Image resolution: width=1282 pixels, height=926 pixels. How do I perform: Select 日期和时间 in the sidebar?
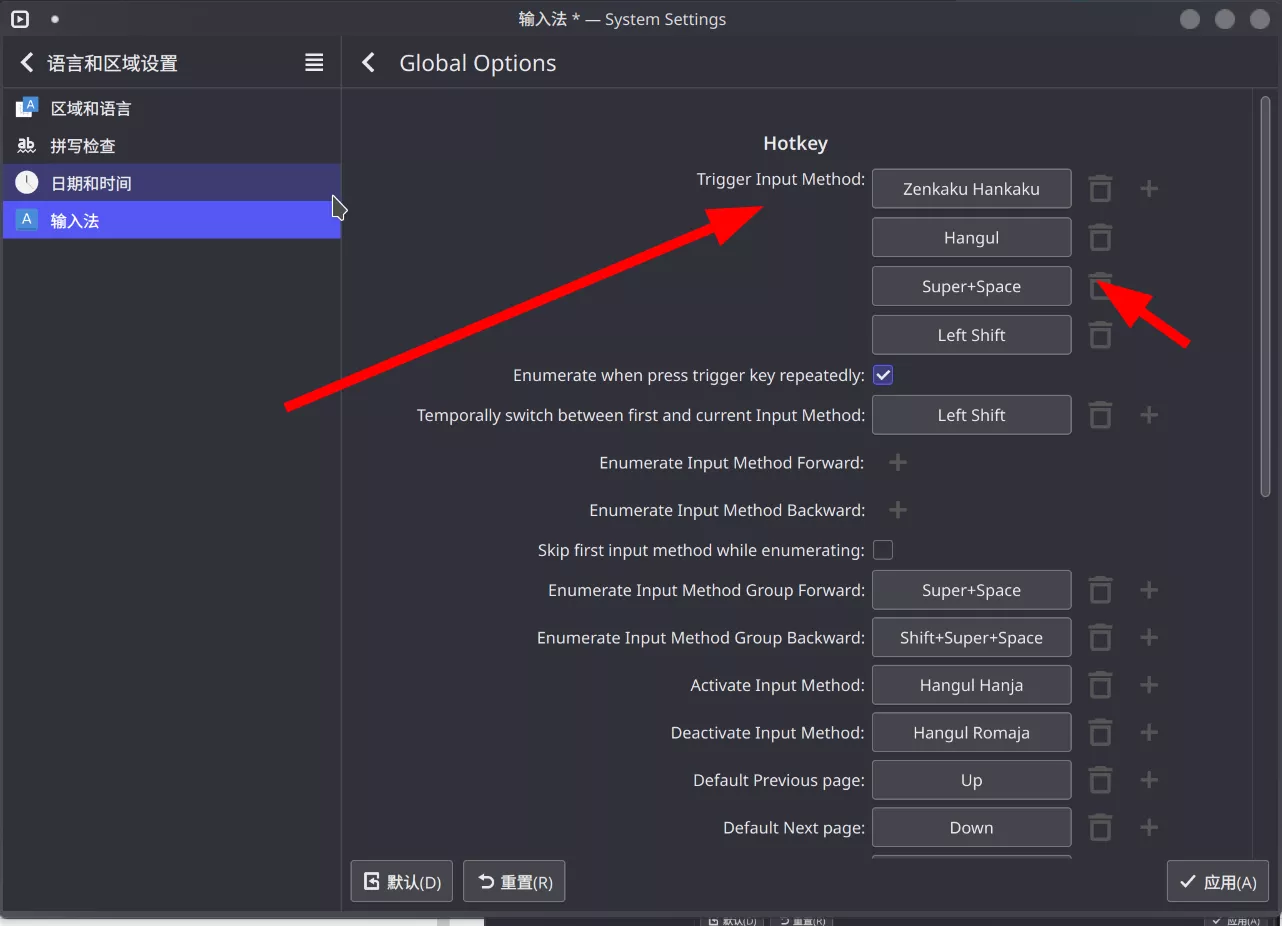coord(91,183)
